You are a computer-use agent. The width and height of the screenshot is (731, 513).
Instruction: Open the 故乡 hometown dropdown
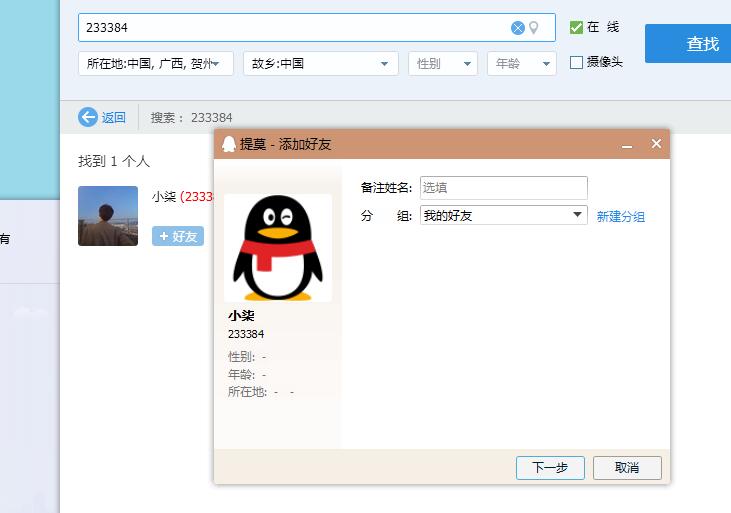[321, 64]
